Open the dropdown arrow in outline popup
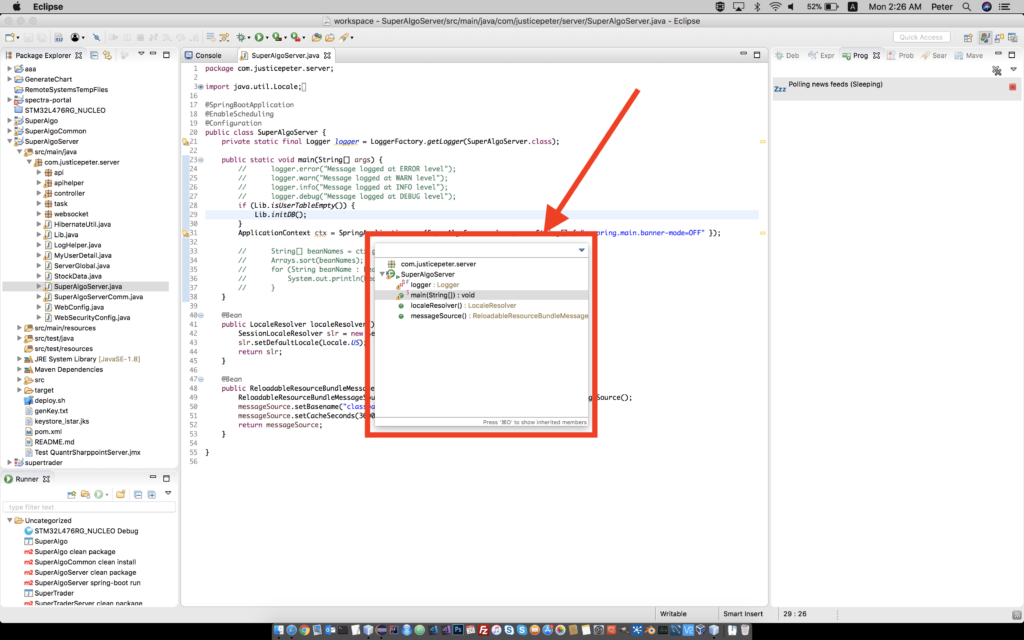The image size is (1024, 640). tap(581, 250)
